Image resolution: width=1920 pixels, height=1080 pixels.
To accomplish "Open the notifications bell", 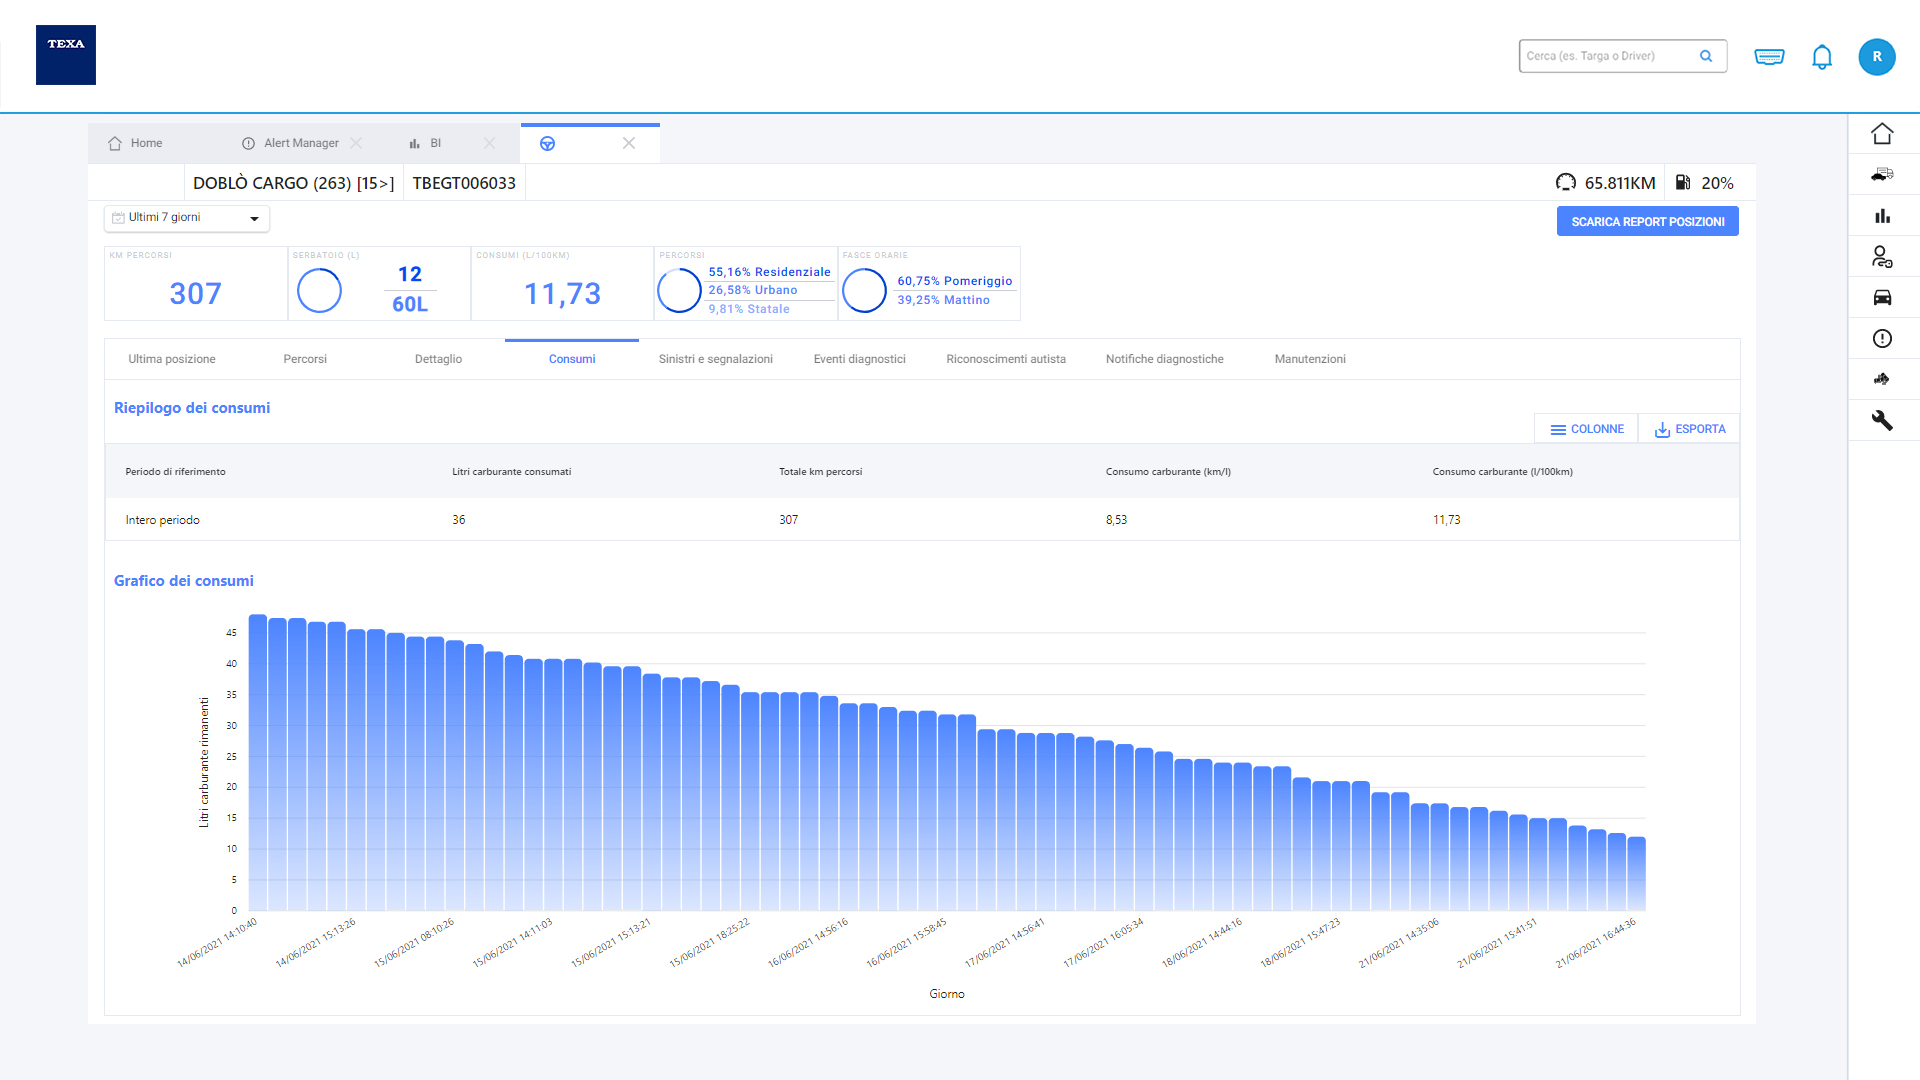I will point(1822,57).
